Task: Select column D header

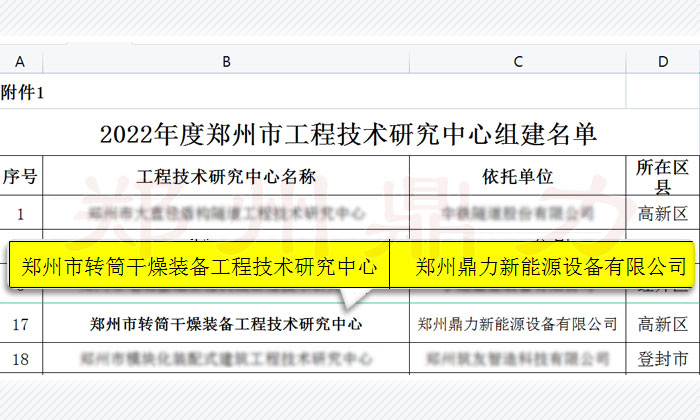Action: click(x=662, y=62)
